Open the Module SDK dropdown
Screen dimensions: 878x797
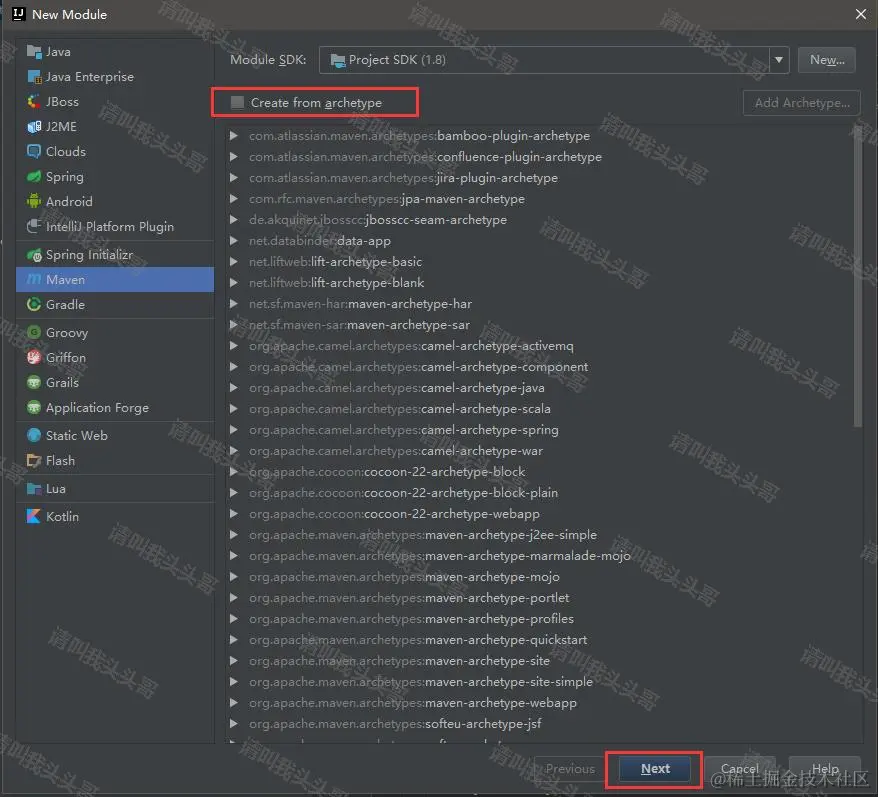coord(779,59)
